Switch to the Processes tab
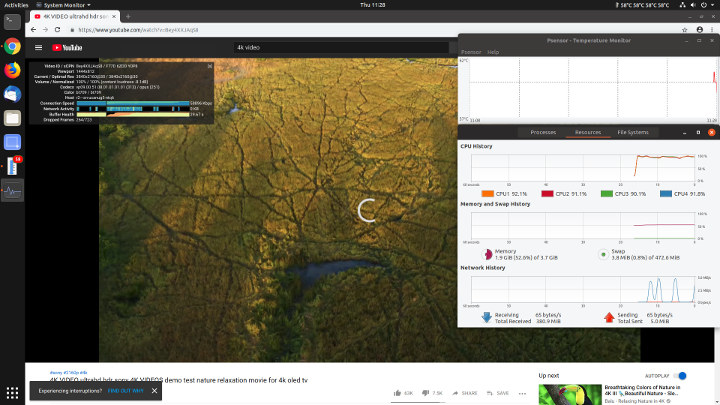The height and width of the screenshot is (405, 720). pyautogui.click(x=543, y=132)
